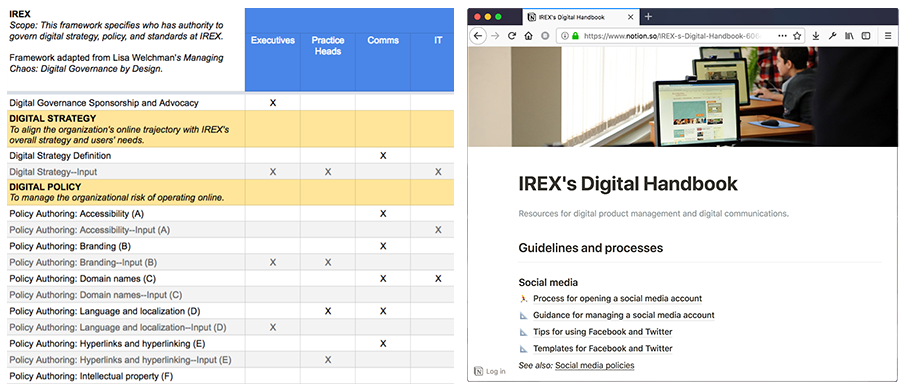The image size is (900, 384).
Task: Click the forward navigation arrow
Action: pos(495,36)
